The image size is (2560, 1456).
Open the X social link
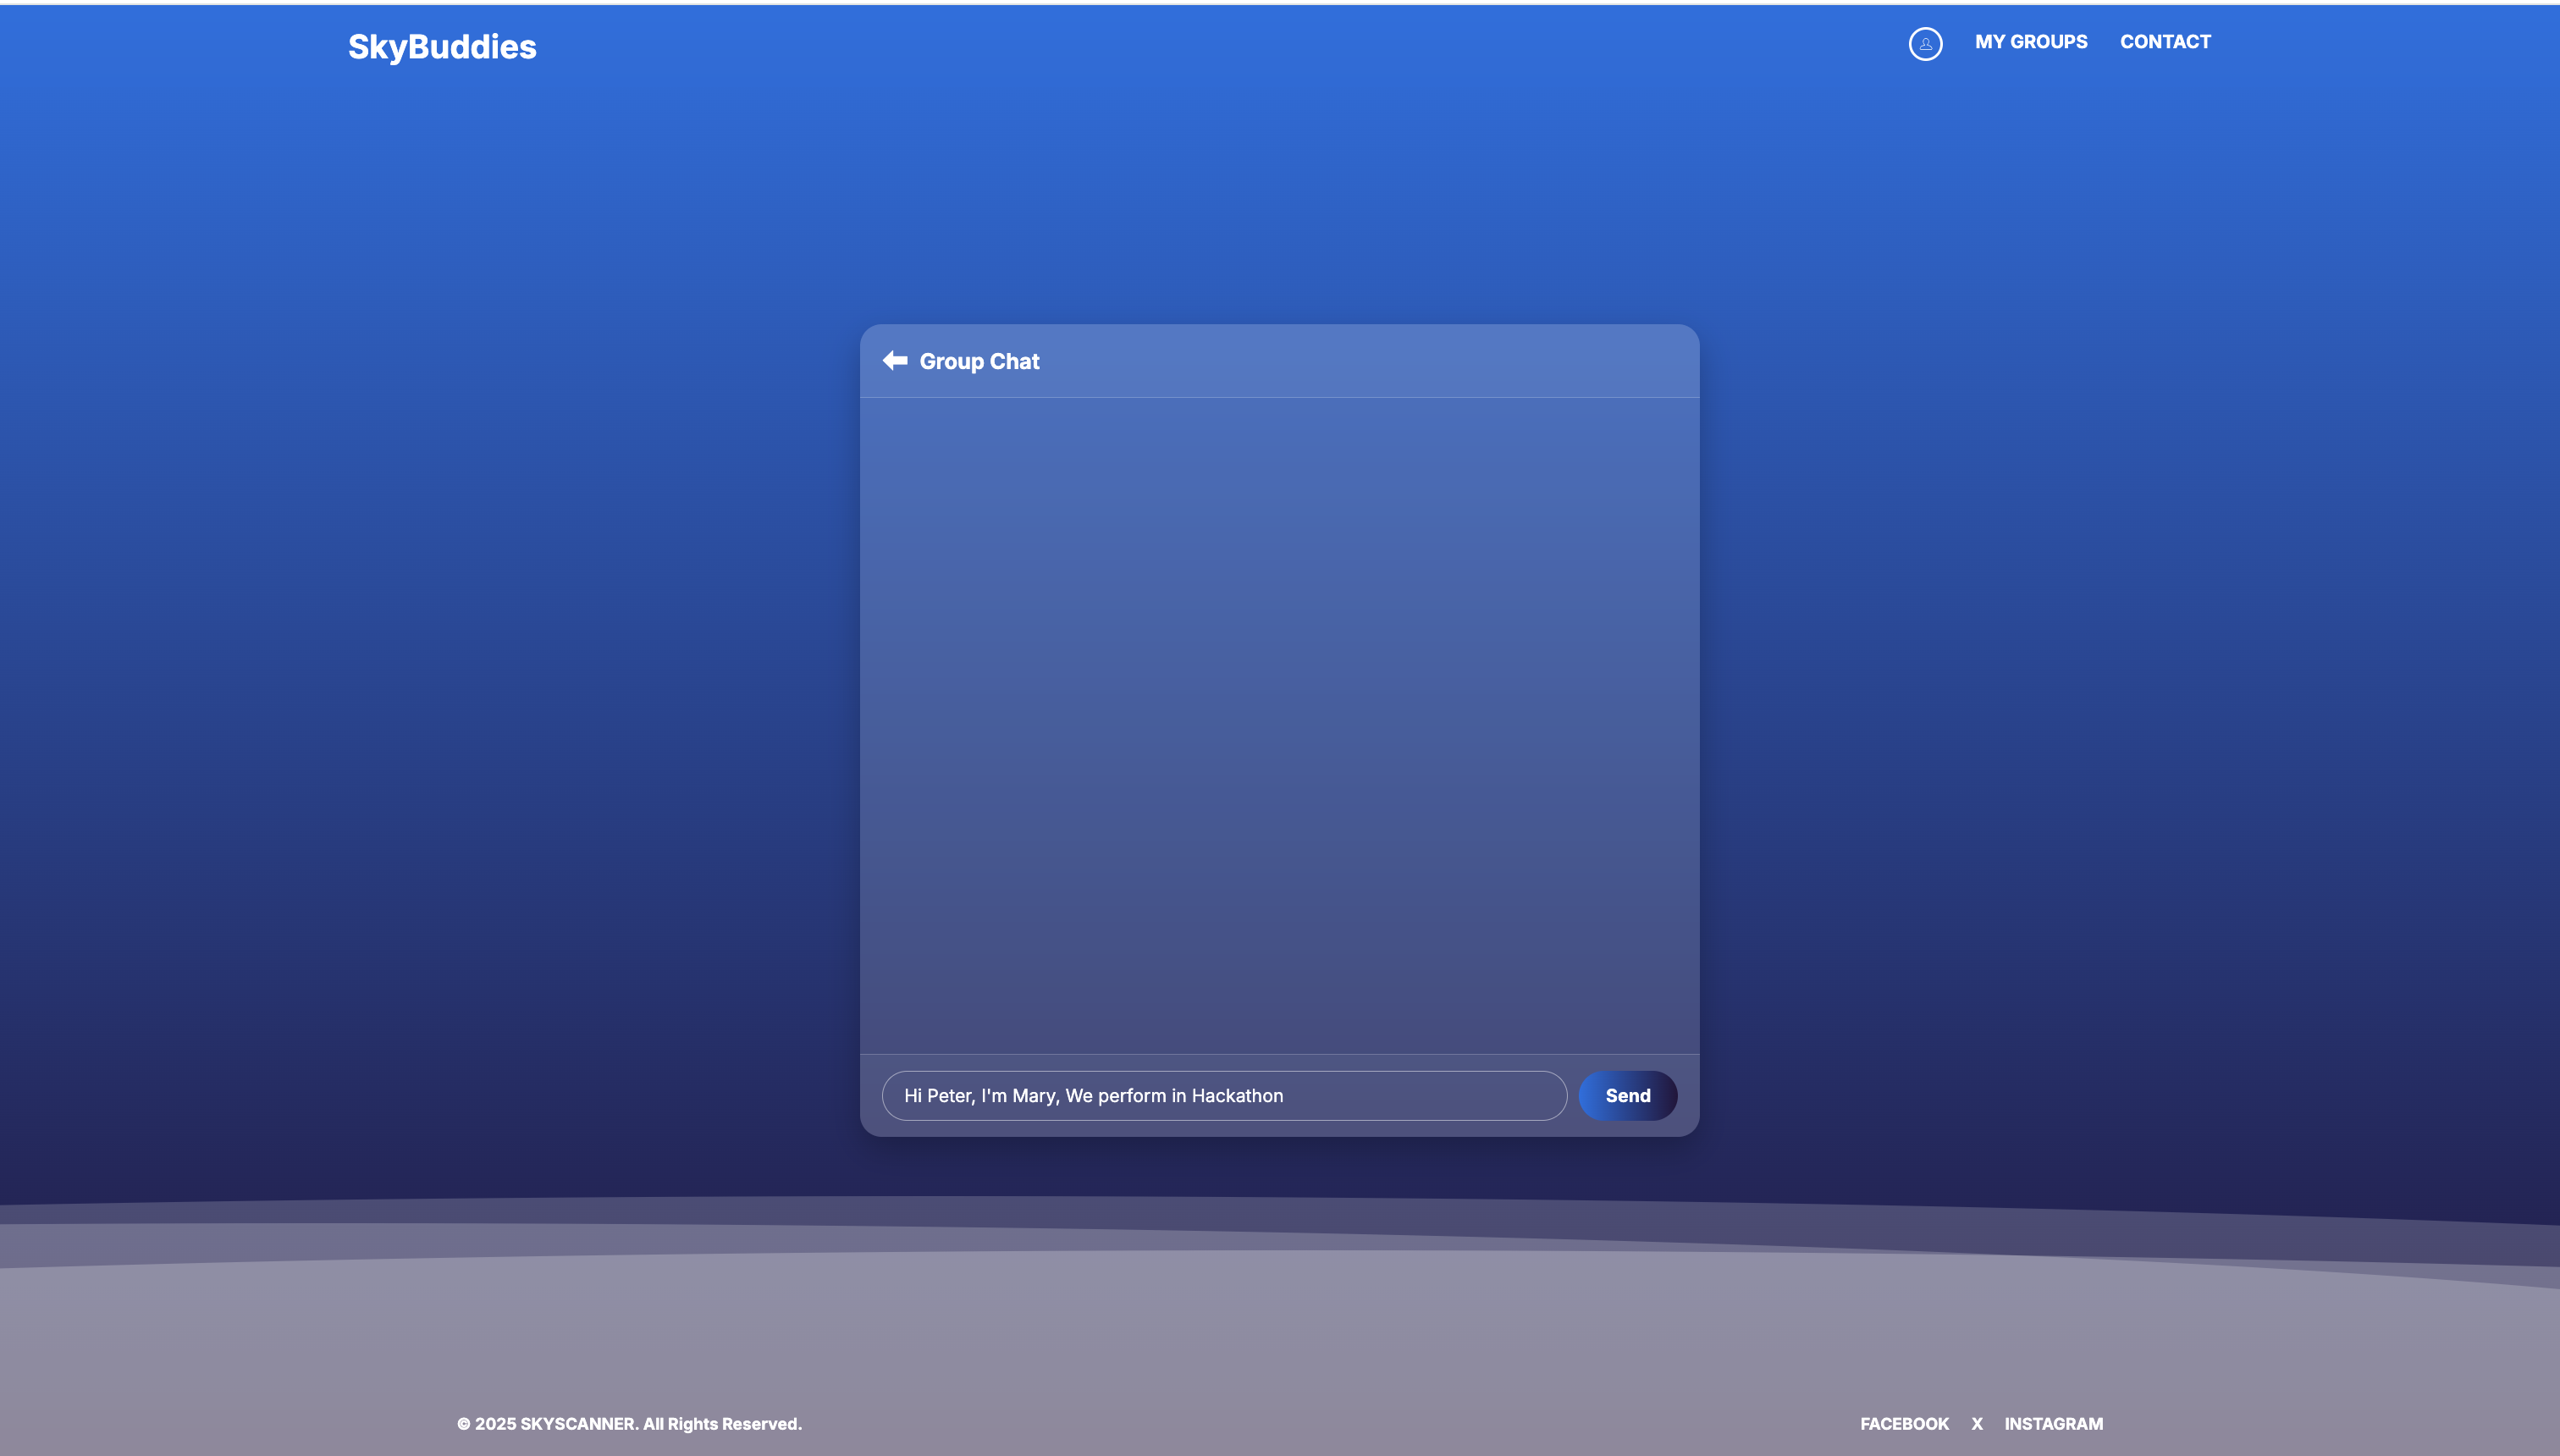coord(1976,1423)
